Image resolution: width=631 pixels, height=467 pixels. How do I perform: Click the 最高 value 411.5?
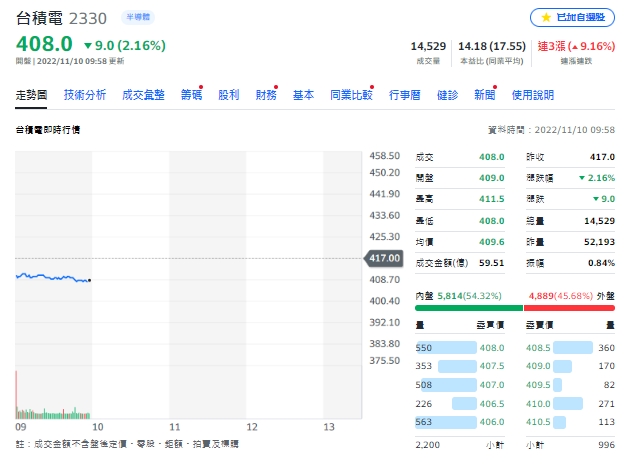[x=491, y=199]
